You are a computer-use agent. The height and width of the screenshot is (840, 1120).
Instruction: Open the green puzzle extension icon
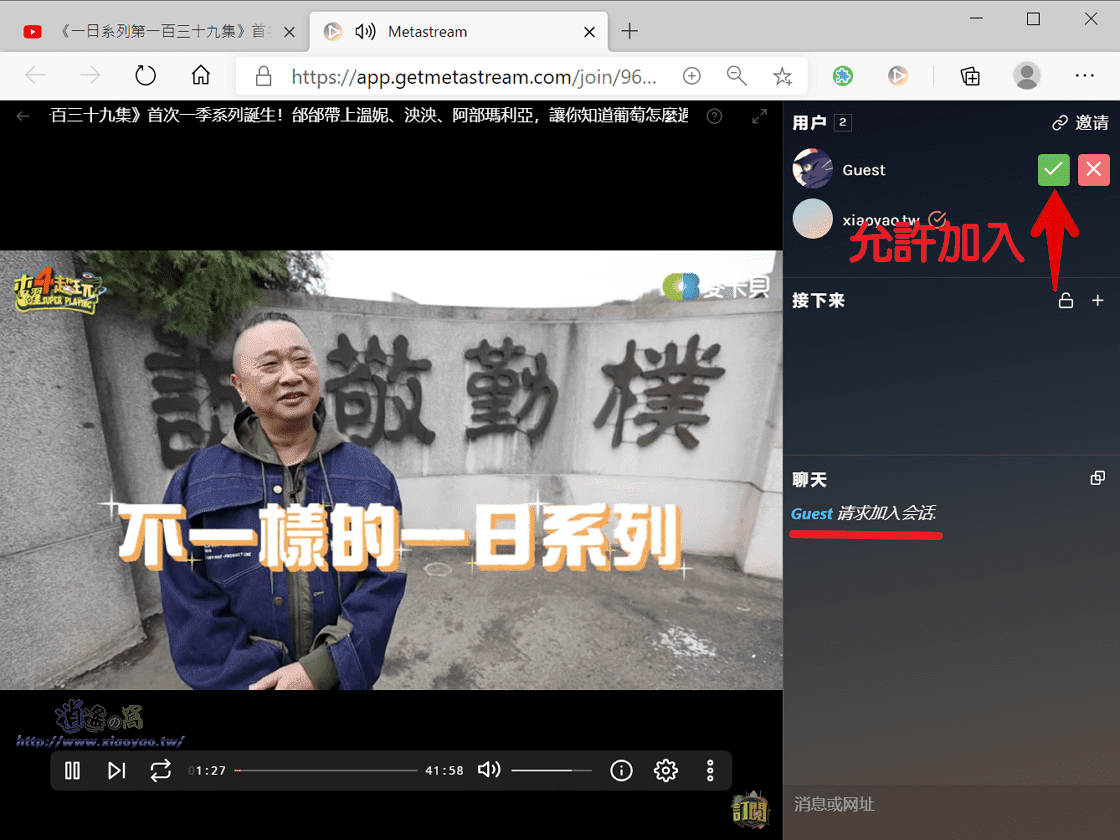pyautogui.click(x=843, y=76)
